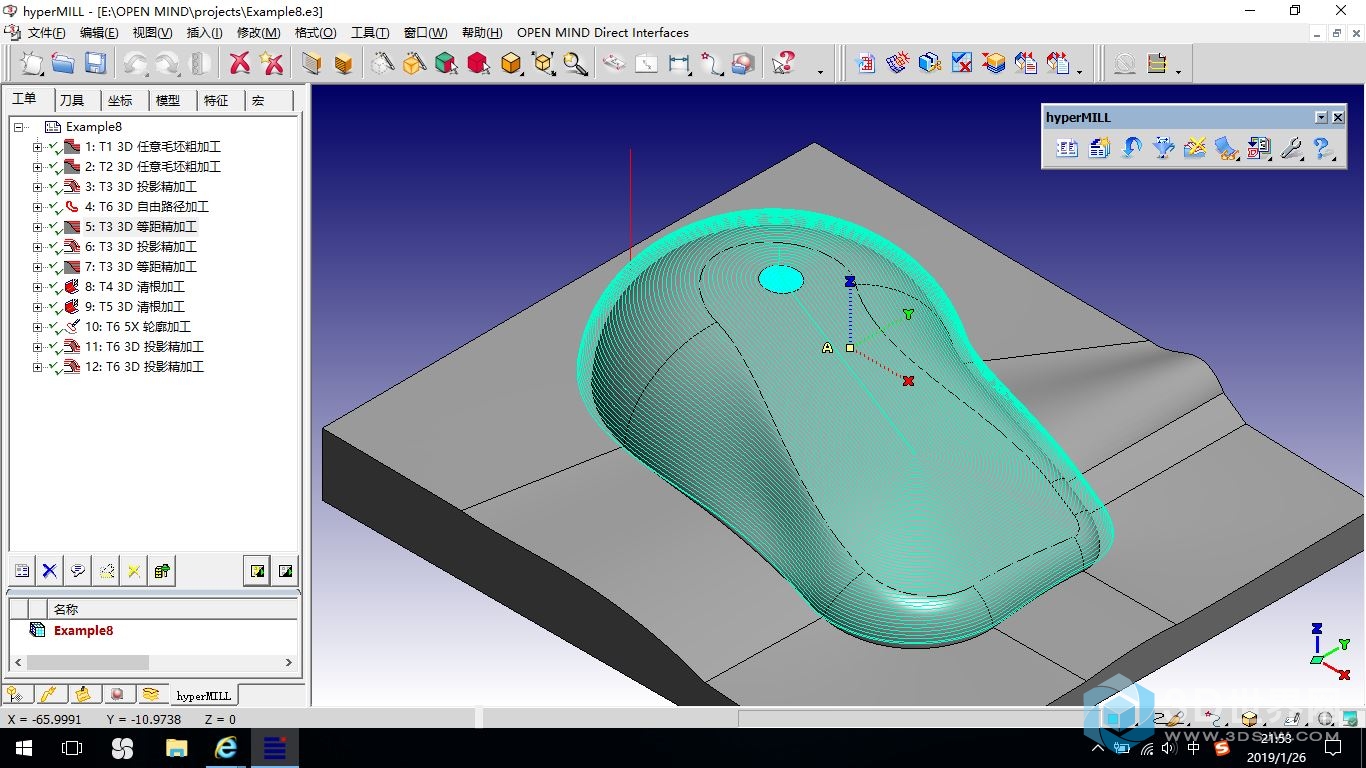This screenshot has height=768, width=1366.
Task: Select Example8 in the lower list
Action: (x=84, y=631)
